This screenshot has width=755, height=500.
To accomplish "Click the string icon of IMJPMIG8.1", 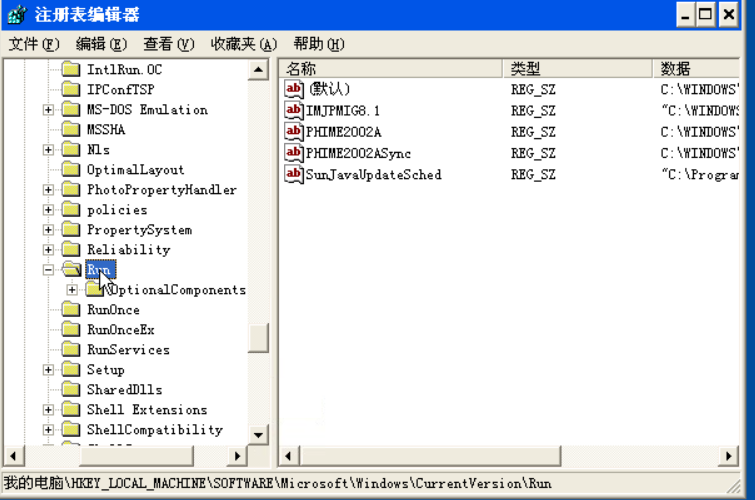I will pyautogui.click(x=294, y=110).
